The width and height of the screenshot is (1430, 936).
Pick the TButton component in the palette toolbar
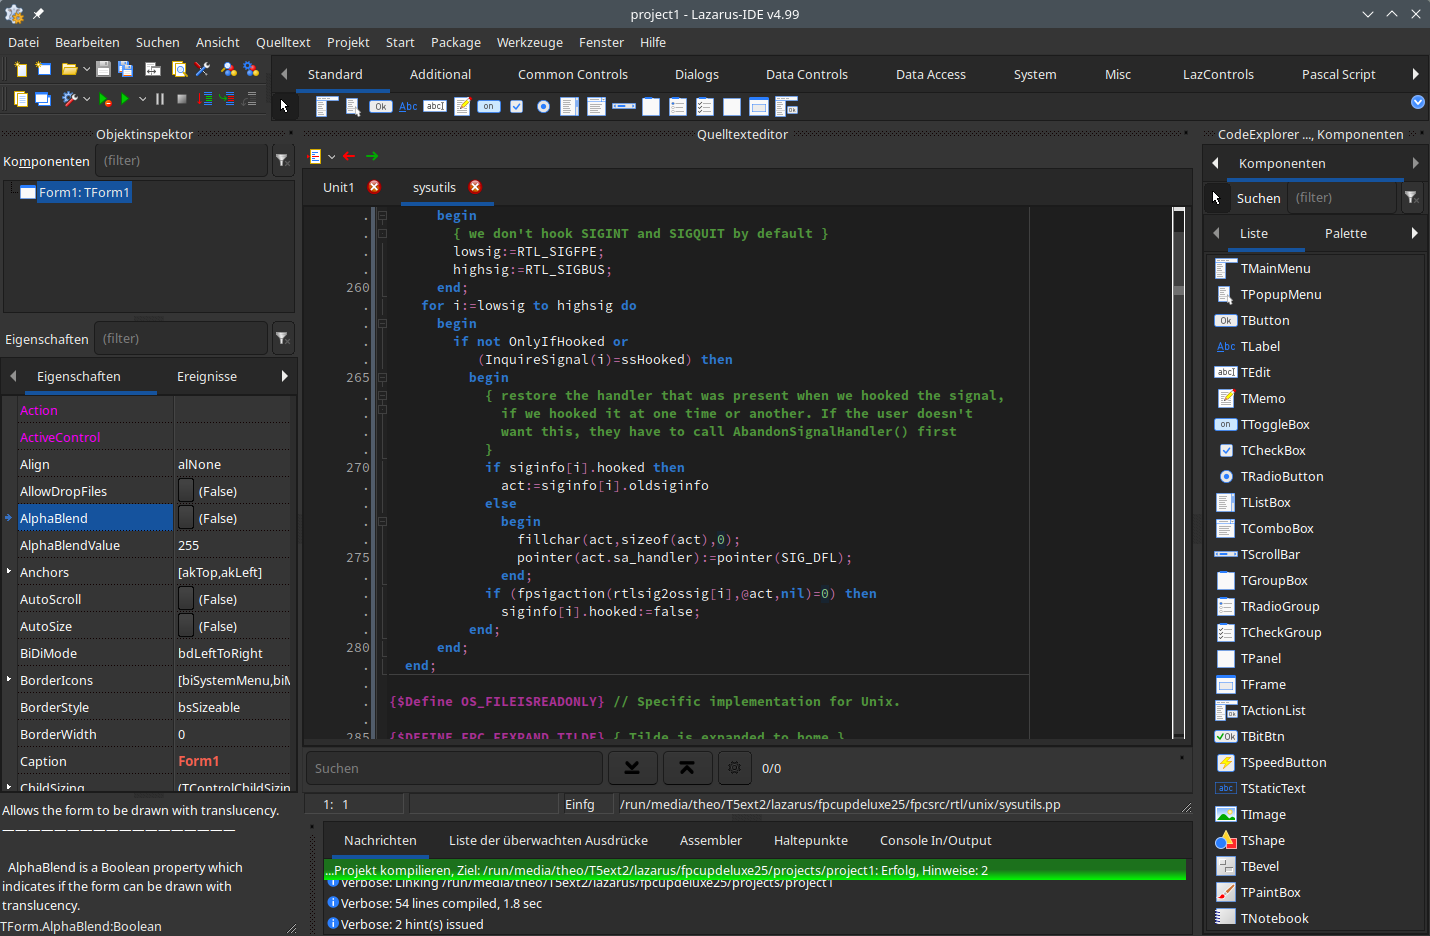(381, 106)
